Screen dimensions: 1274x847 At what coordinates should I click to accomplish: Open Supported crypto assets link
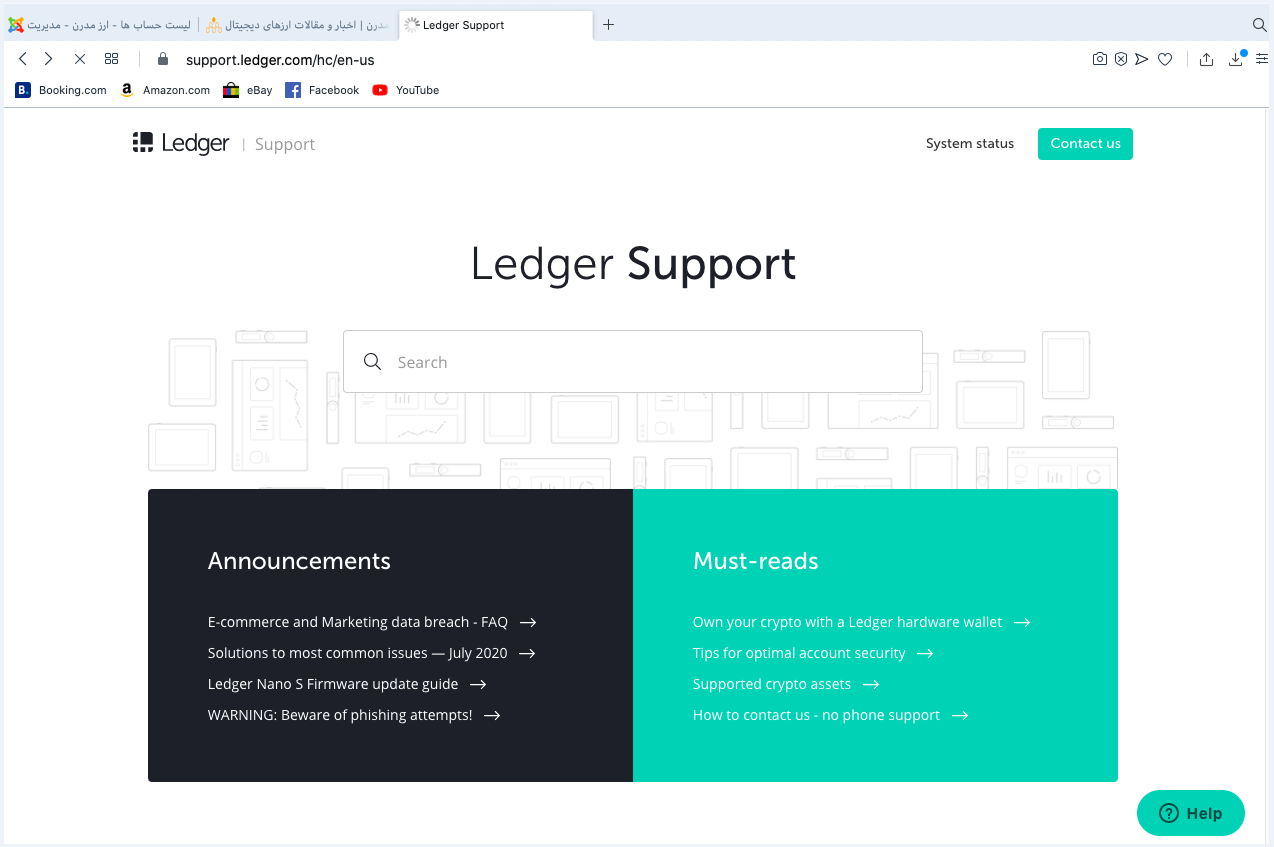[786, 684]
